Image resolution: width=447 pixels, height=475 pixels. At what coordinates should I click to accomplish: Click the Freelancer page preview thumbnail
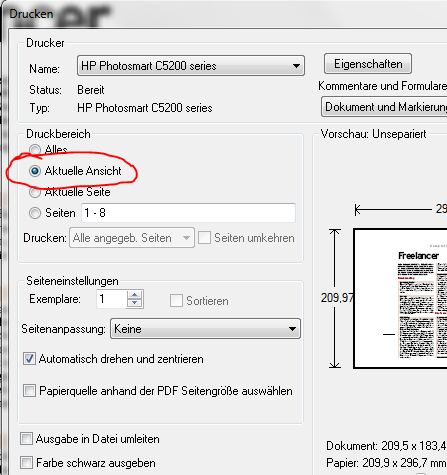click(x=400, y=299)
